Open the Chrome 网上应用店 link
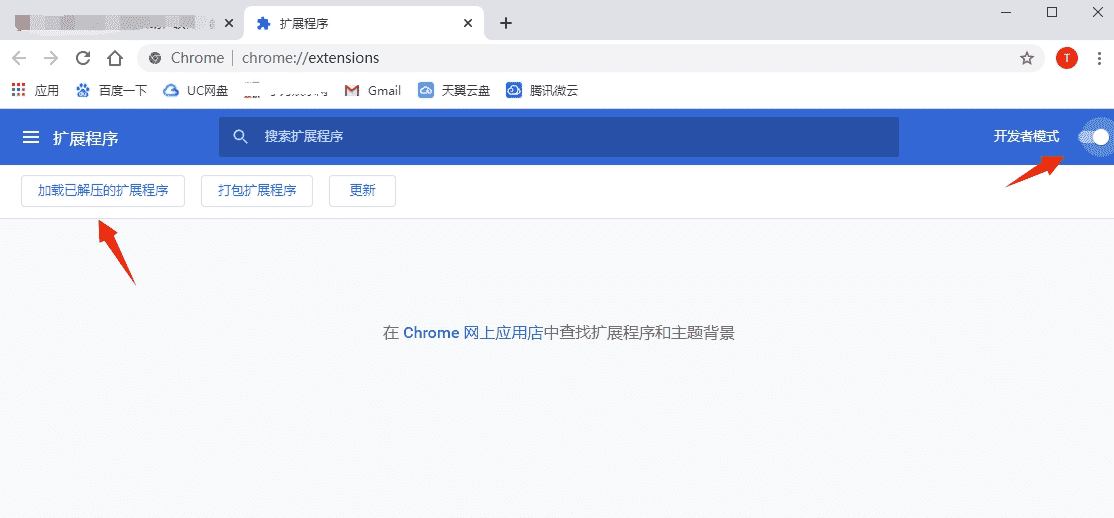1114x518 pixels. click(472, 333)
